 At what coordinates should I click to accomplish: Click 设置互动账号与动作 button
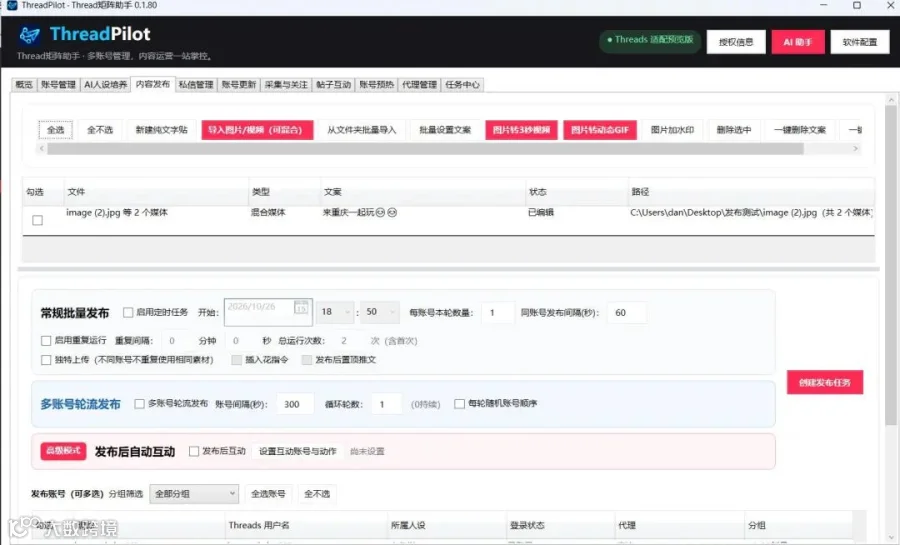point(297,451)
